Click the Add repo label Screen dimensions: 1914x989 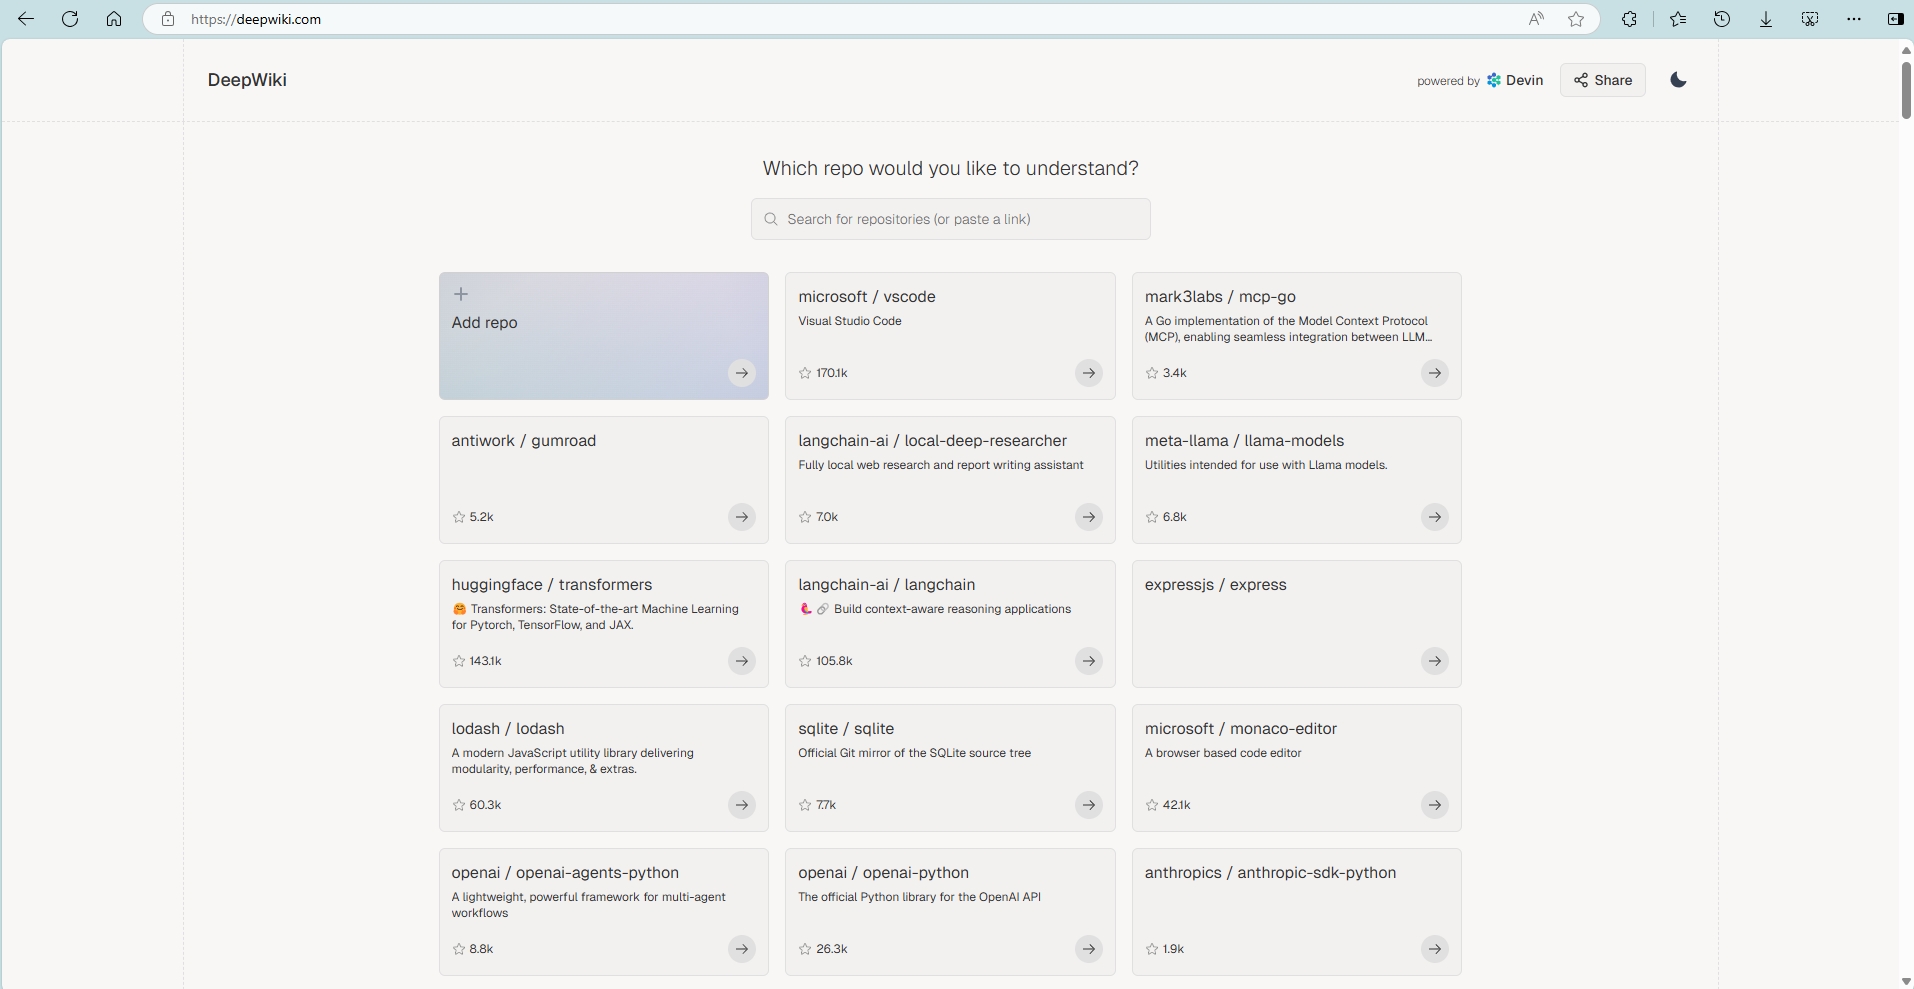(x=484, y=323)
